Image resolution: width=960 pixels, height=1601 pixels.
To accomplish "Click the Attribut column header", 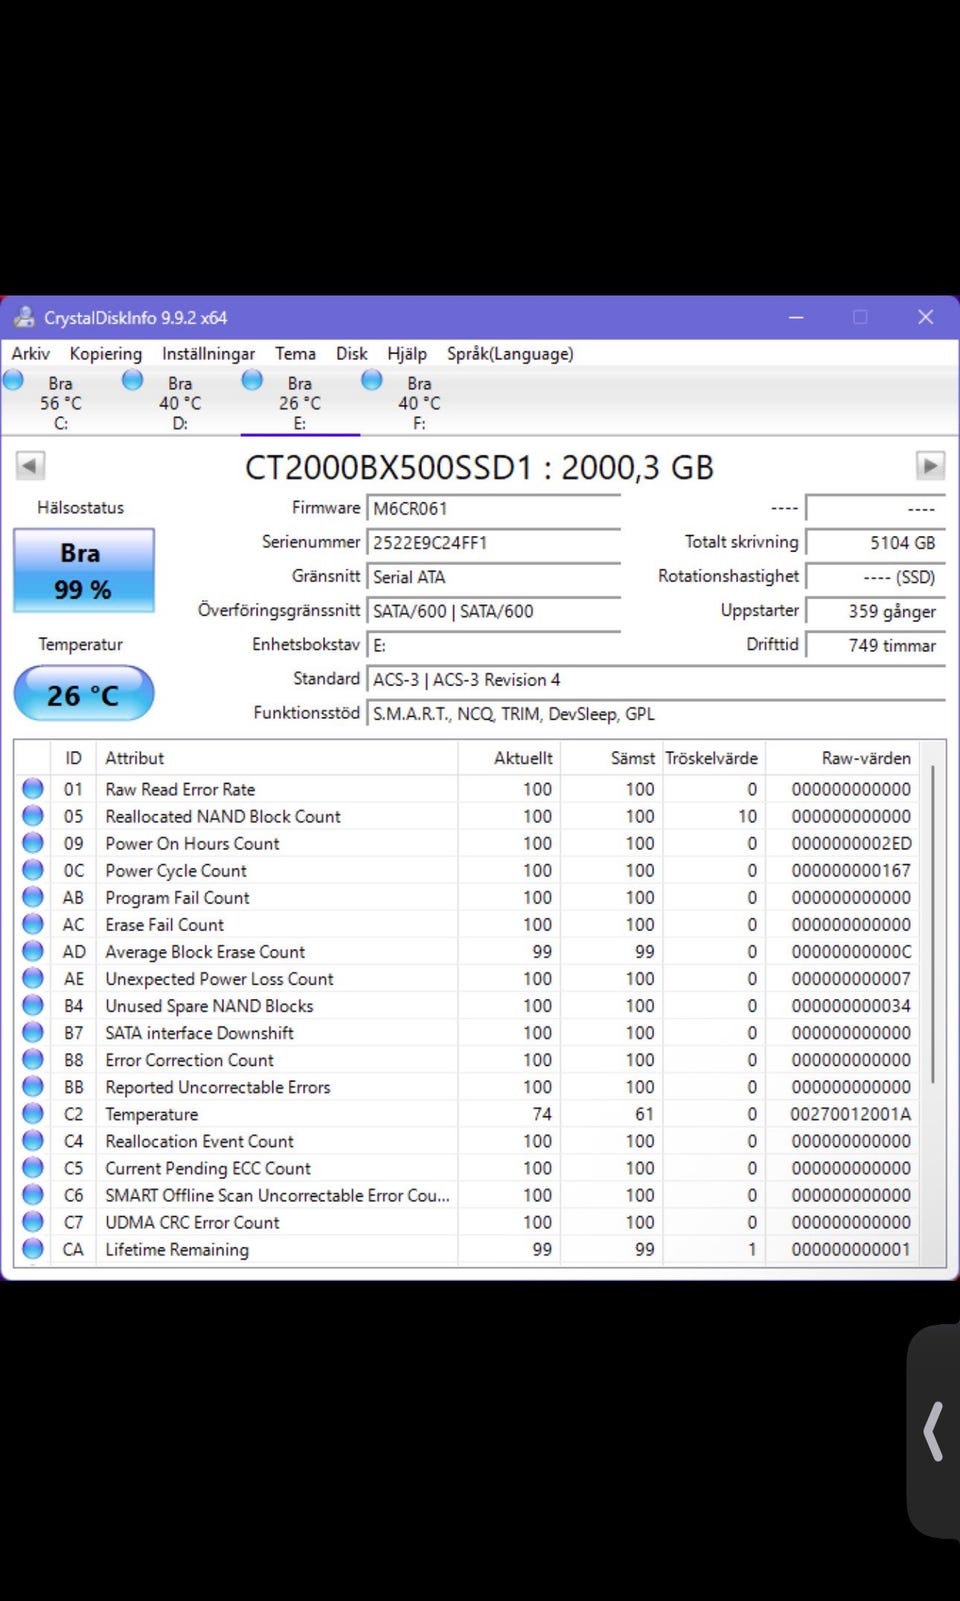I will click(x=277, y=758).
